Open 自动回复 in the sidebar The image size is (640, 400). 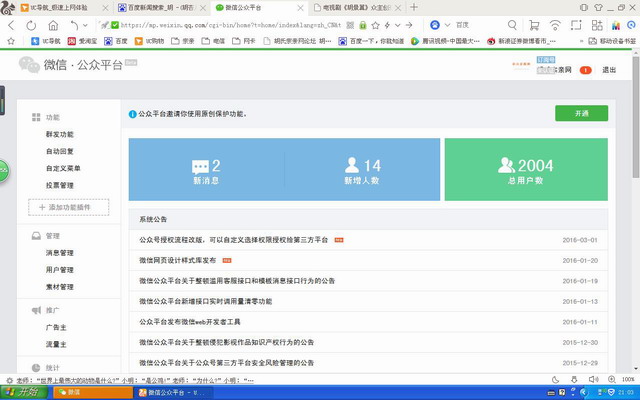60,151
